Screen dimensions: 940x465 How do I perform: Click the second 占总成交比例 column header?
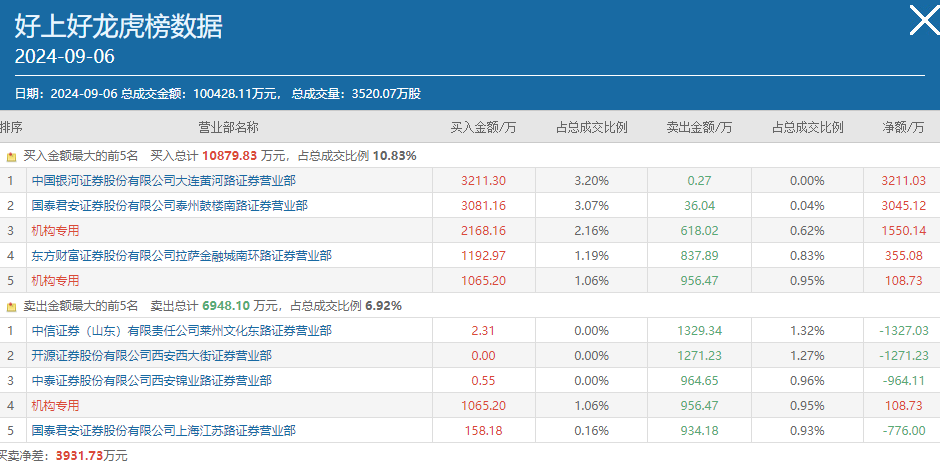808,127
